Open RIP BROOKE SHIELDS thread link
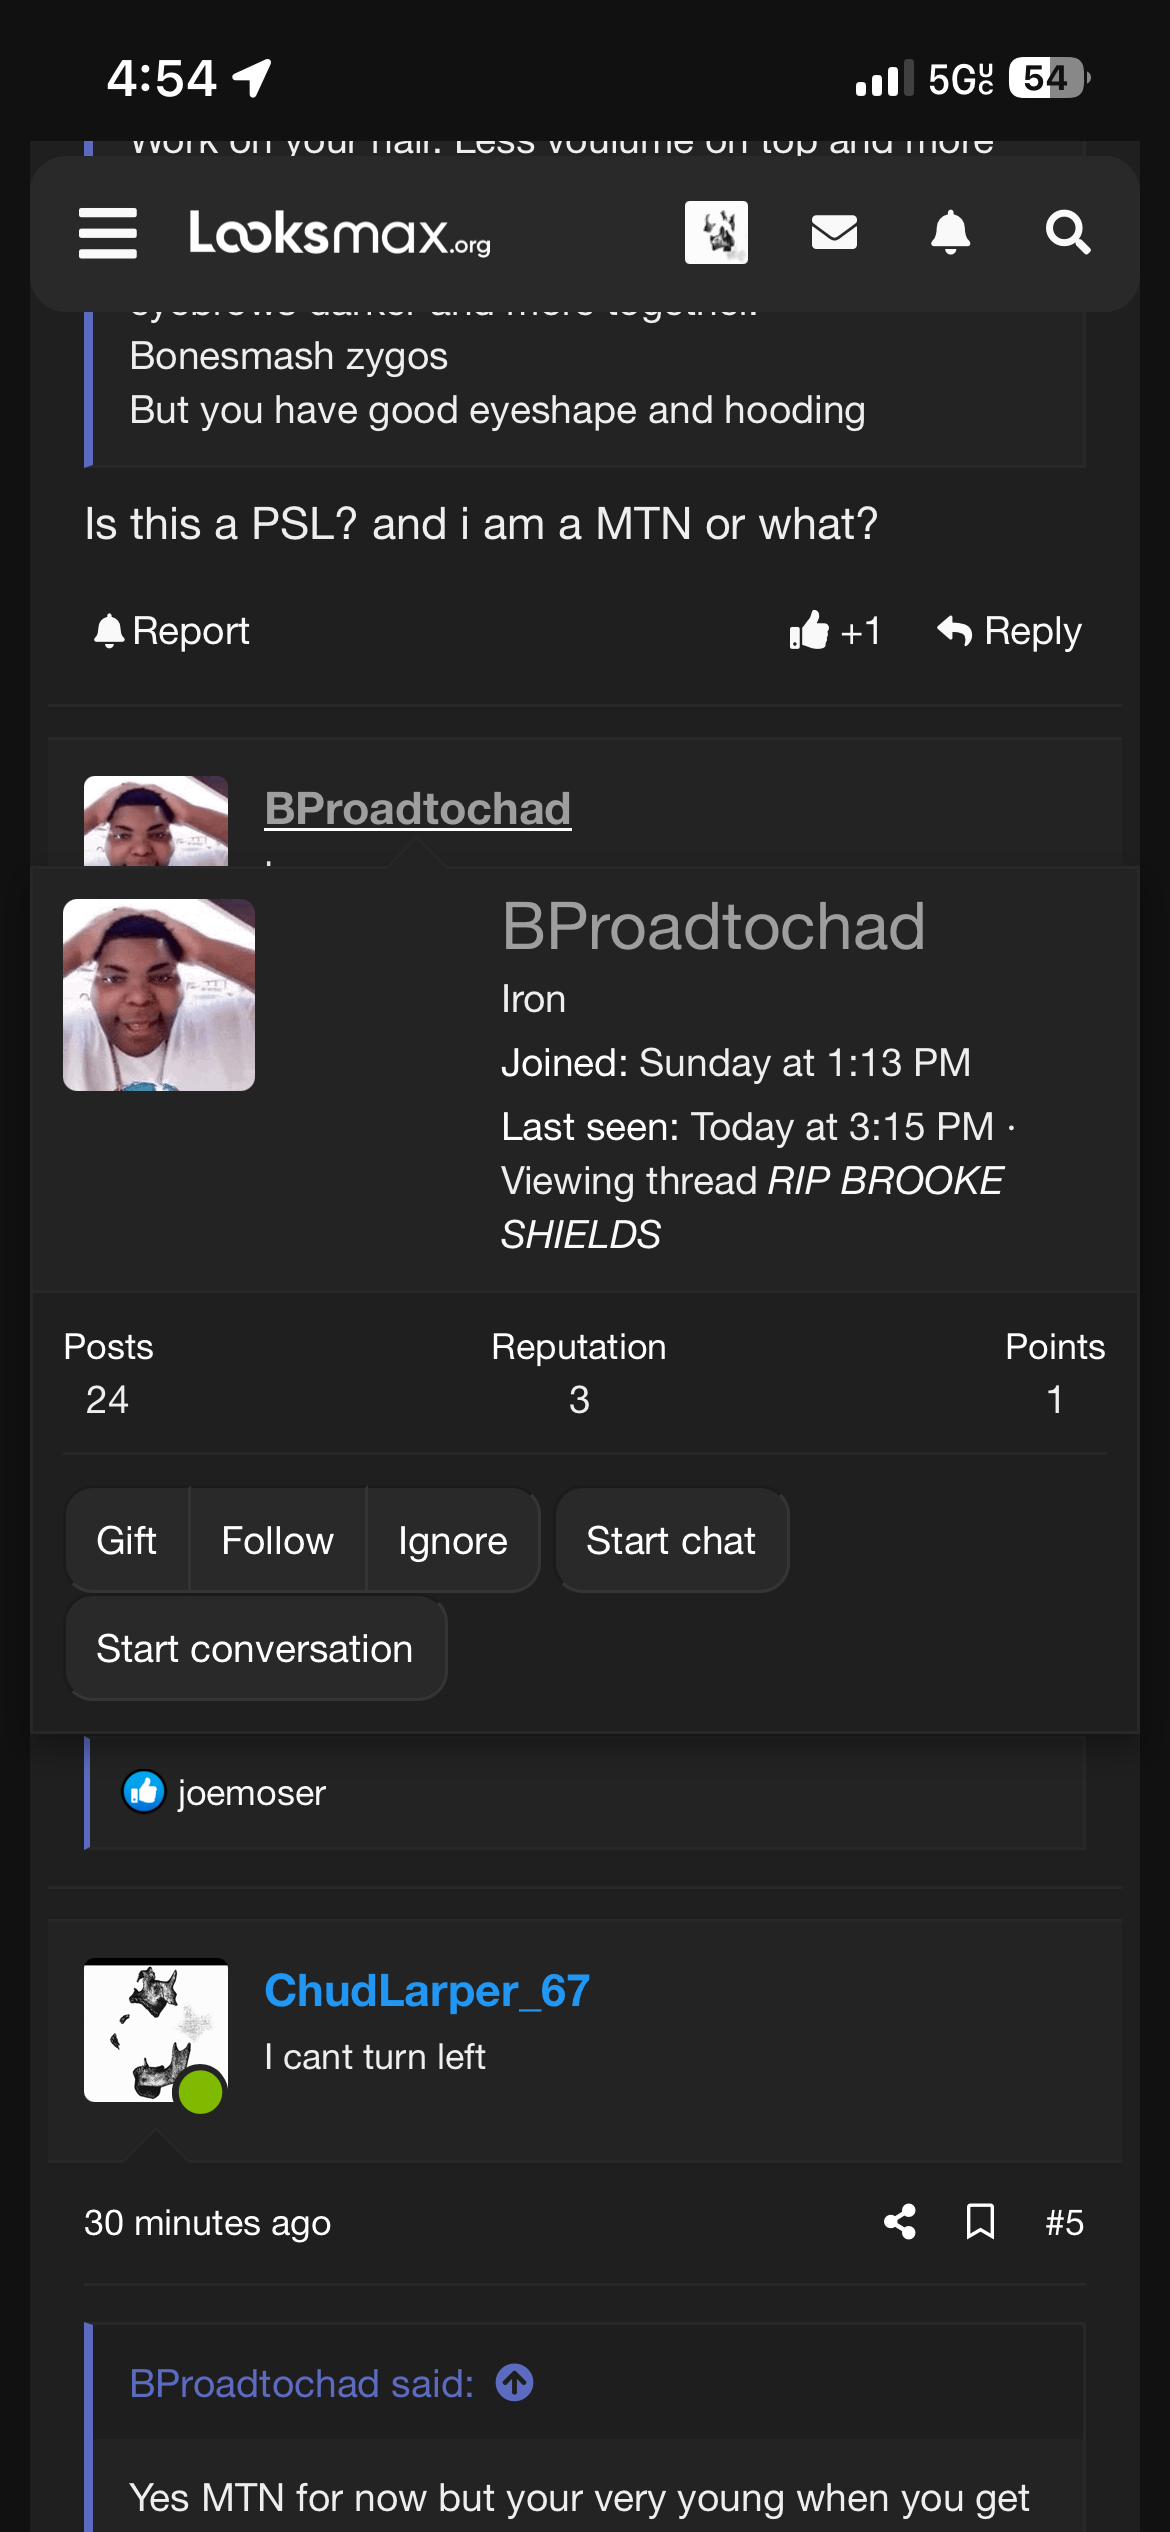 pyautogui.click(x=884, y=1181)
